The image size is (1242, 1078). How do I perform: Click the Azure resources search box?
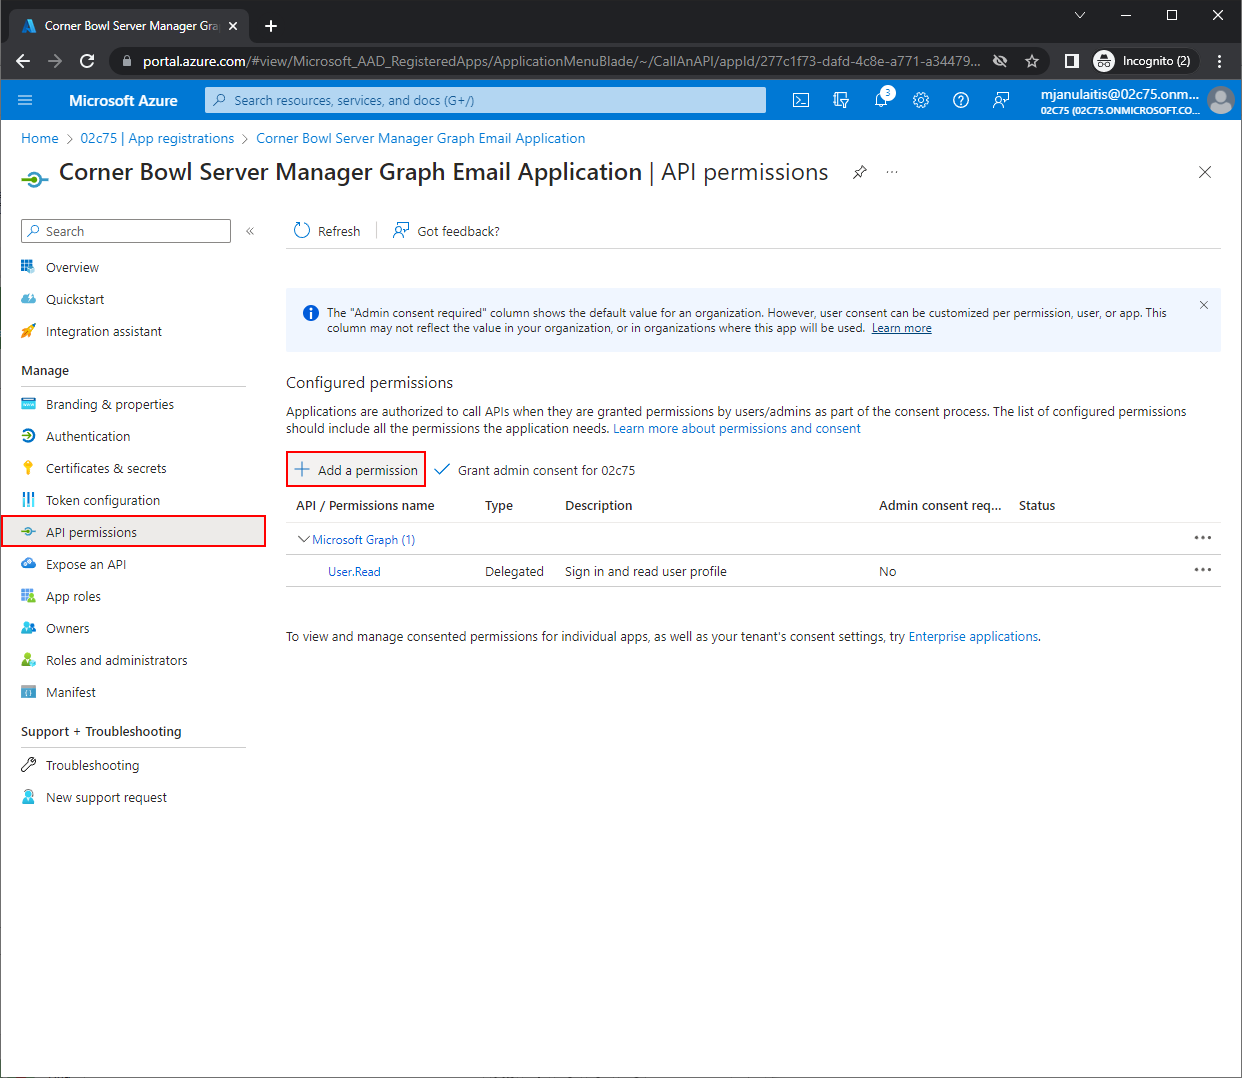pos(485,100)
